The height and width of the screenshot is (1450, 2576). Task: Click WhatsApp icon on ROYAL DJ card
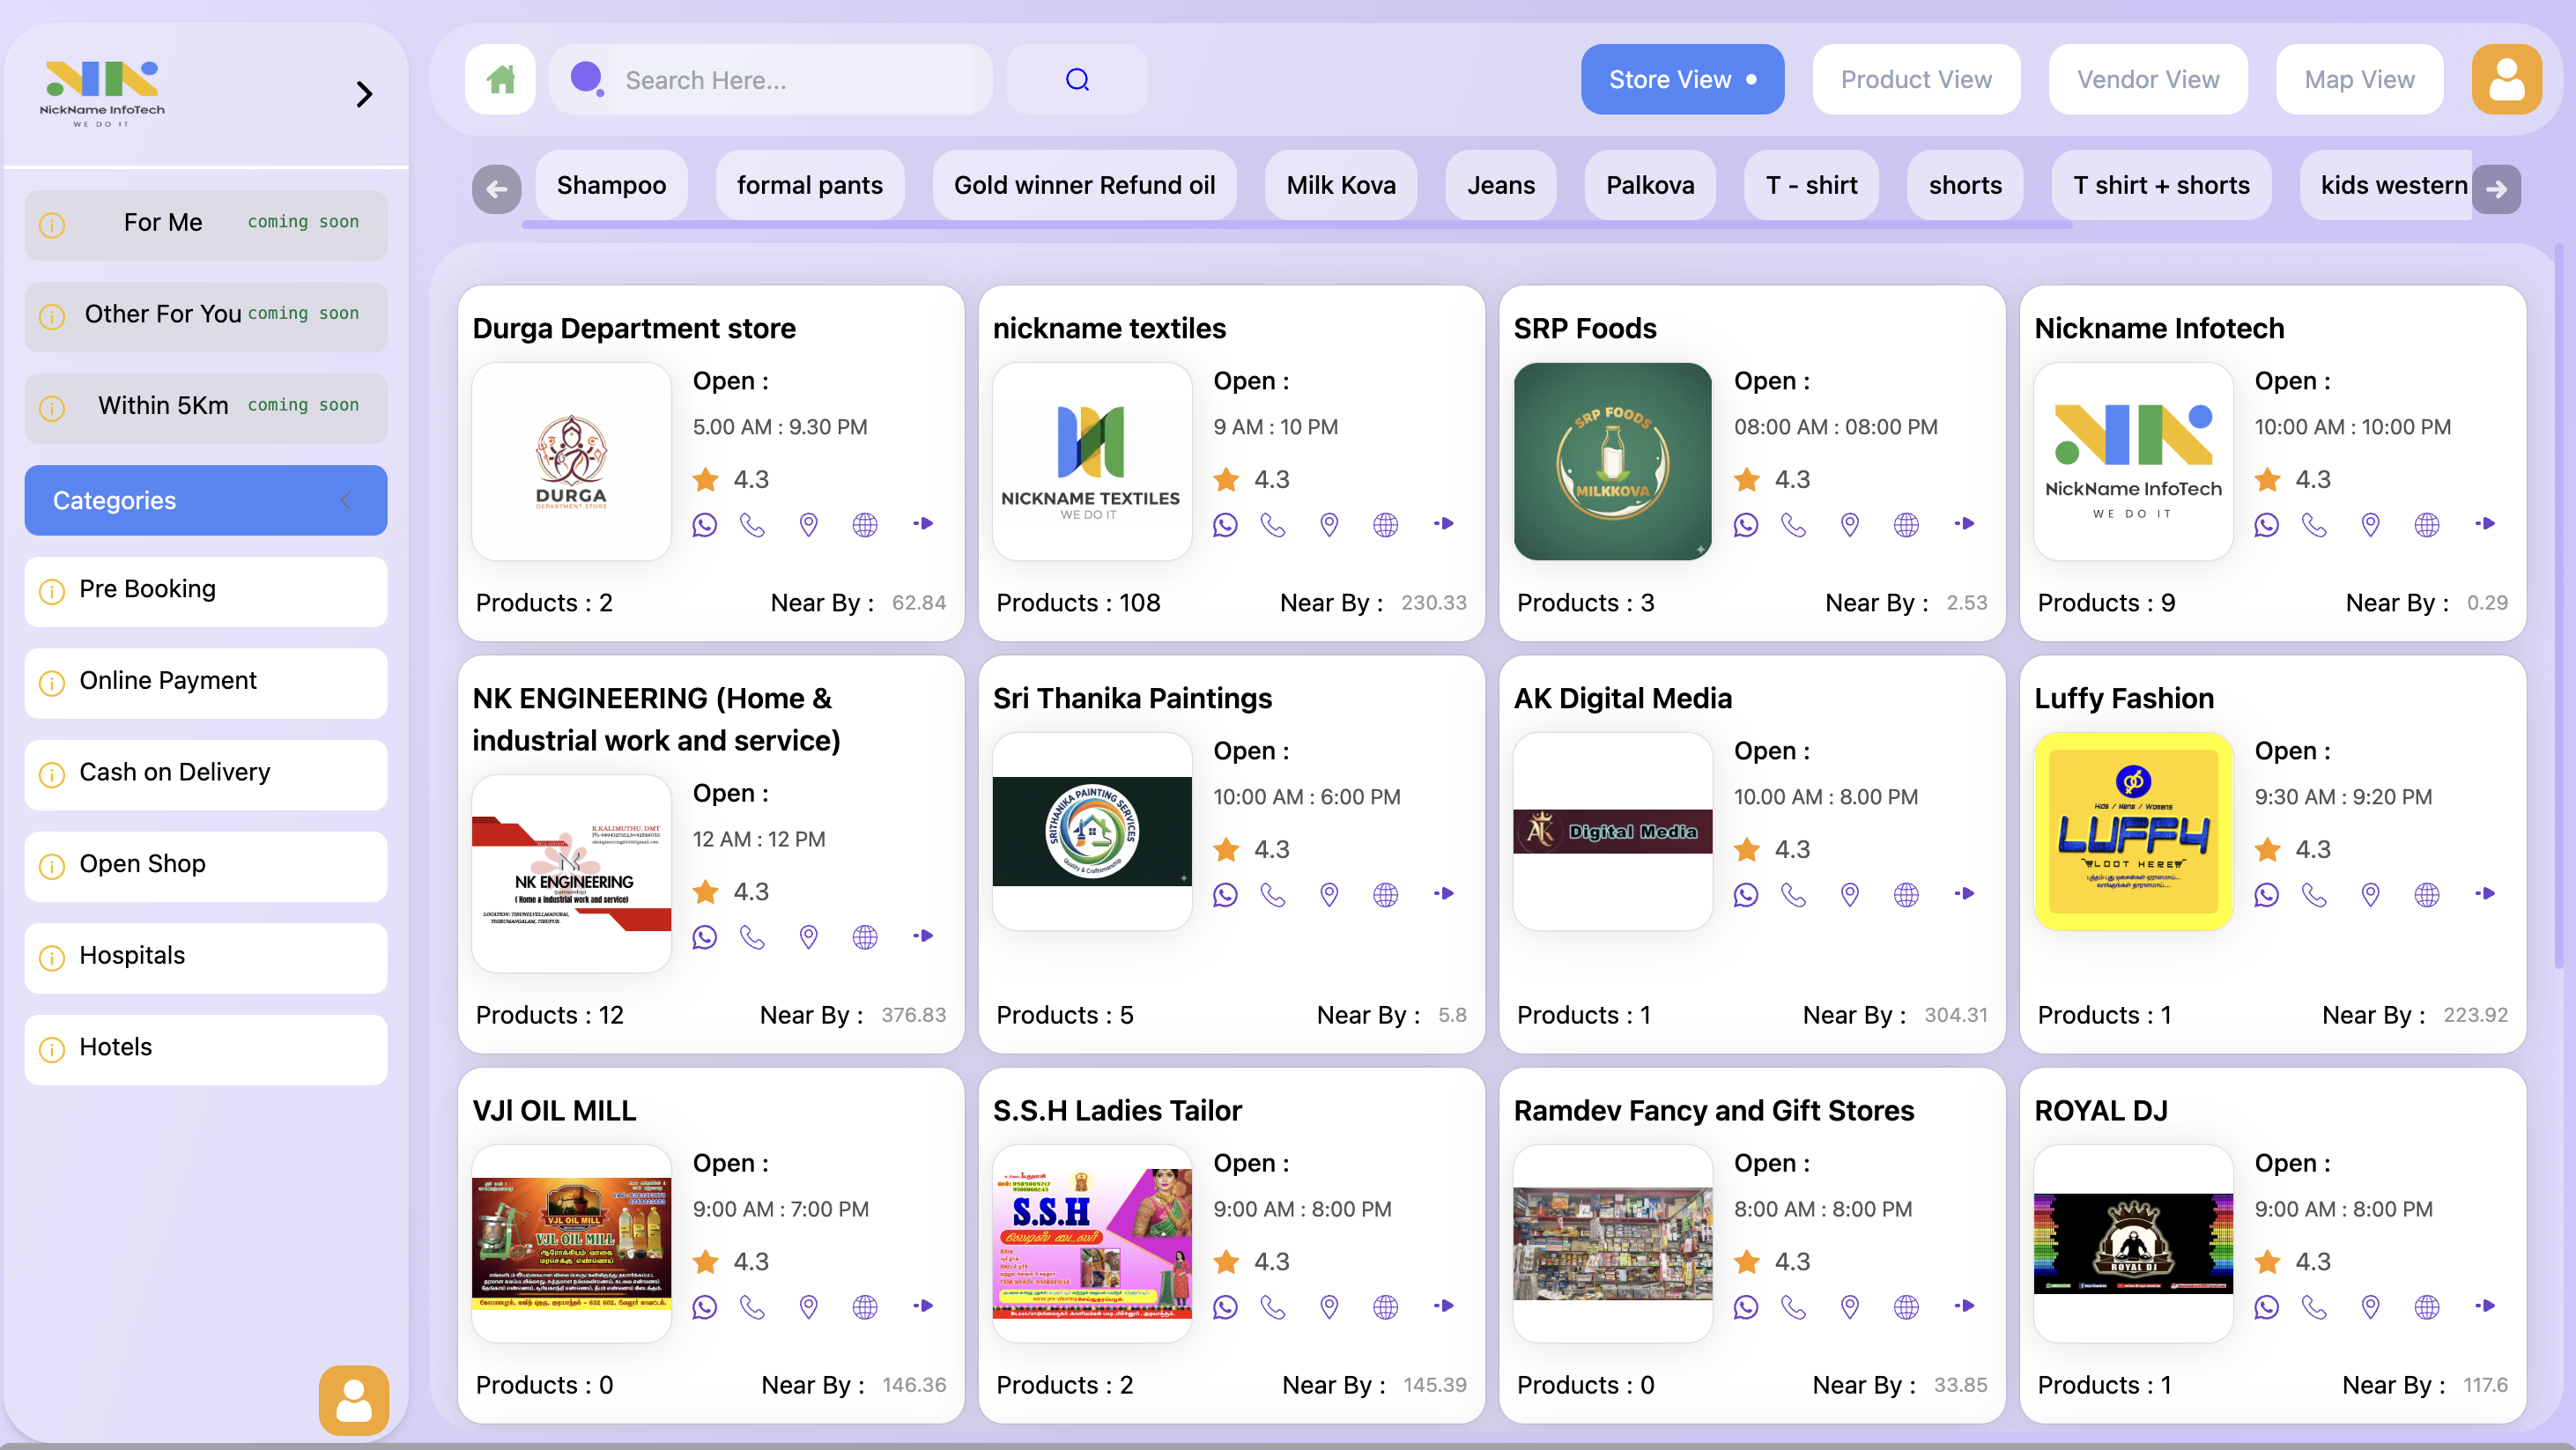[2265, 1306]
